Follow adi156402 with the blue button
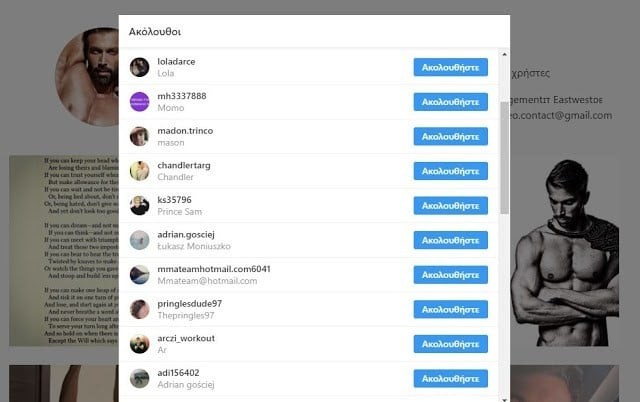 451,379
